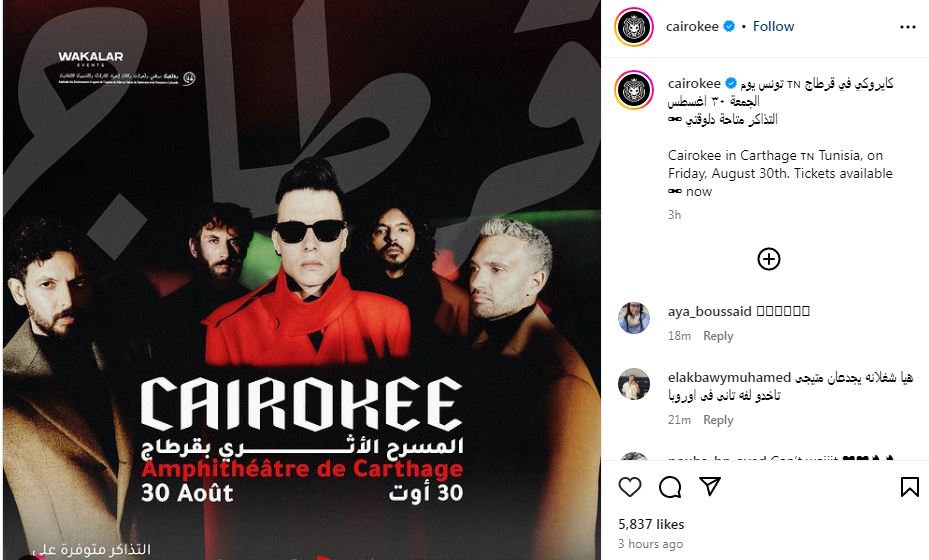Image resolution: width=929 pixels, height=560 pixels.
Task: Open elakbawymuhamed's profile avatar
Action: [x=634, y=384]
